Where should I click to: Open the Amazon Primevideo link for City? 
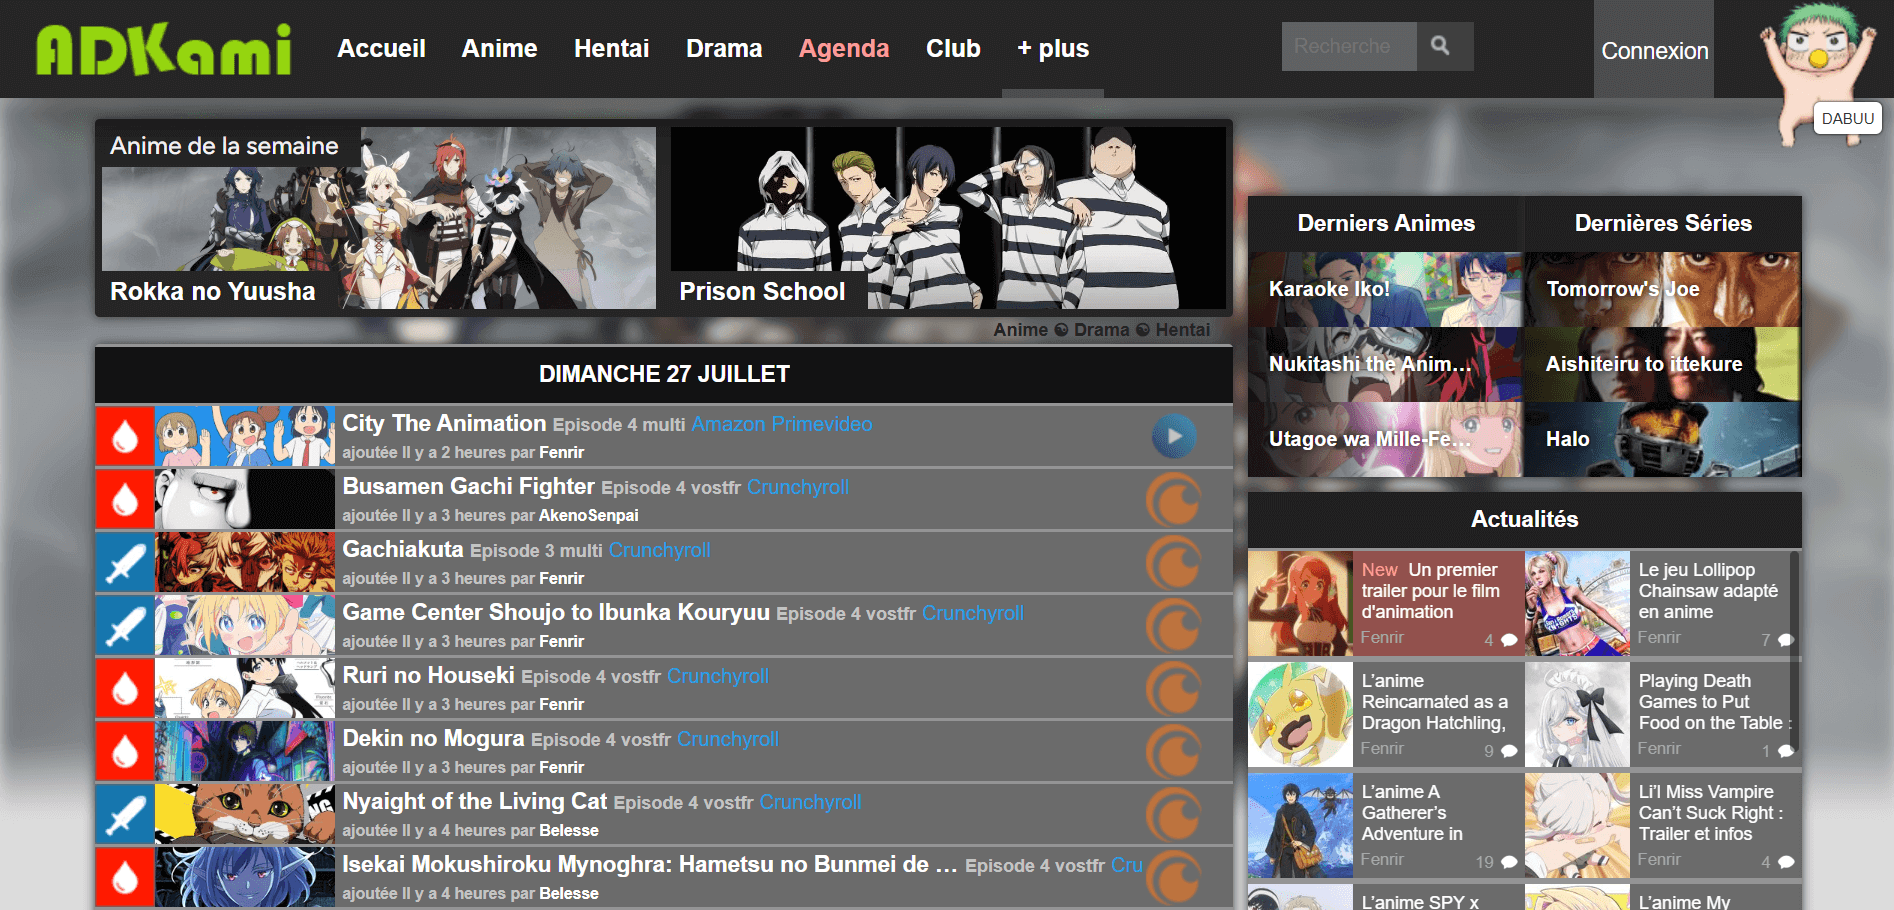tap(781, 424)
